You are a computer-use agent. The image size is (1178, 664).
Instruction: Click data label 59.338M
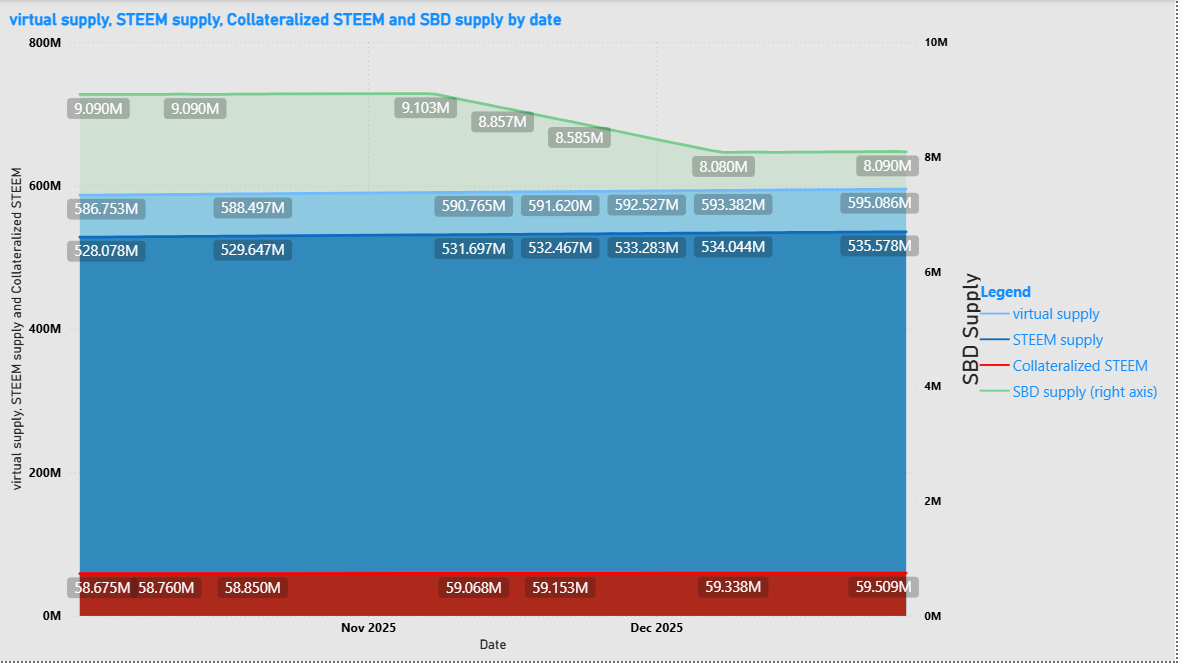(x=733, y=587)
